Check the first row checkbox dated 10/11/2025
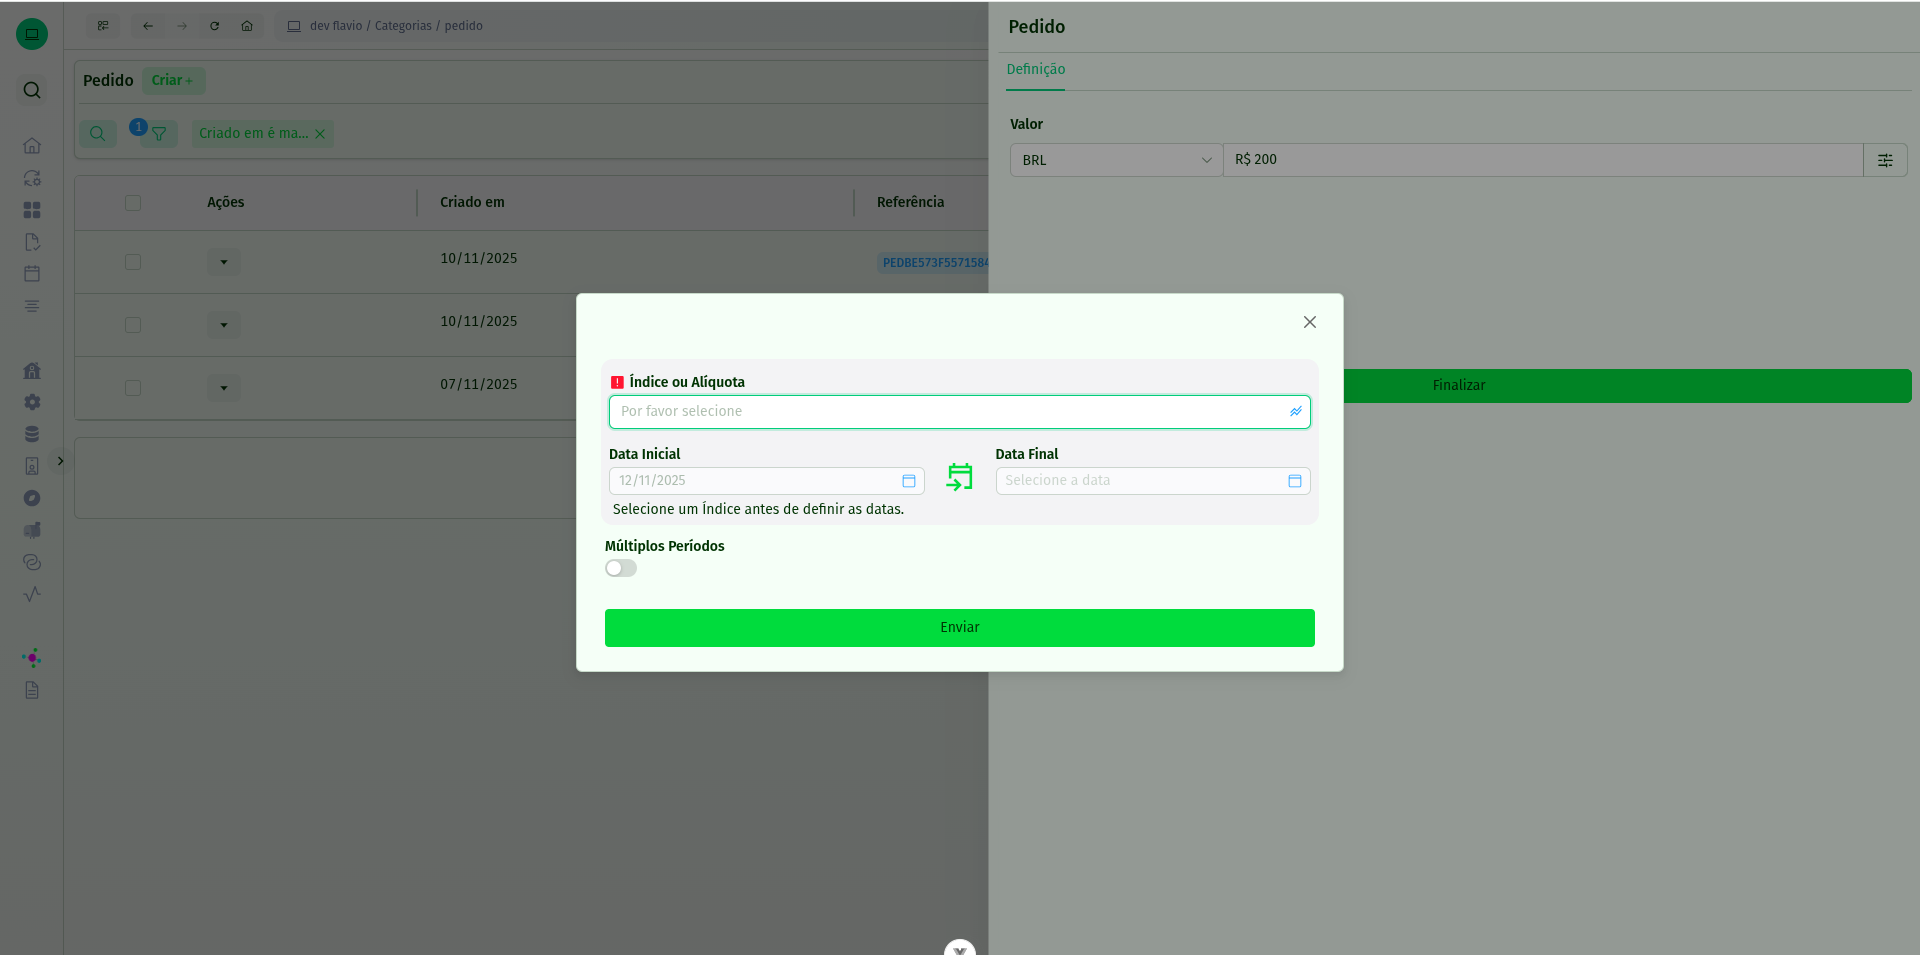The image size is (1920, 955). coord(133,262)
